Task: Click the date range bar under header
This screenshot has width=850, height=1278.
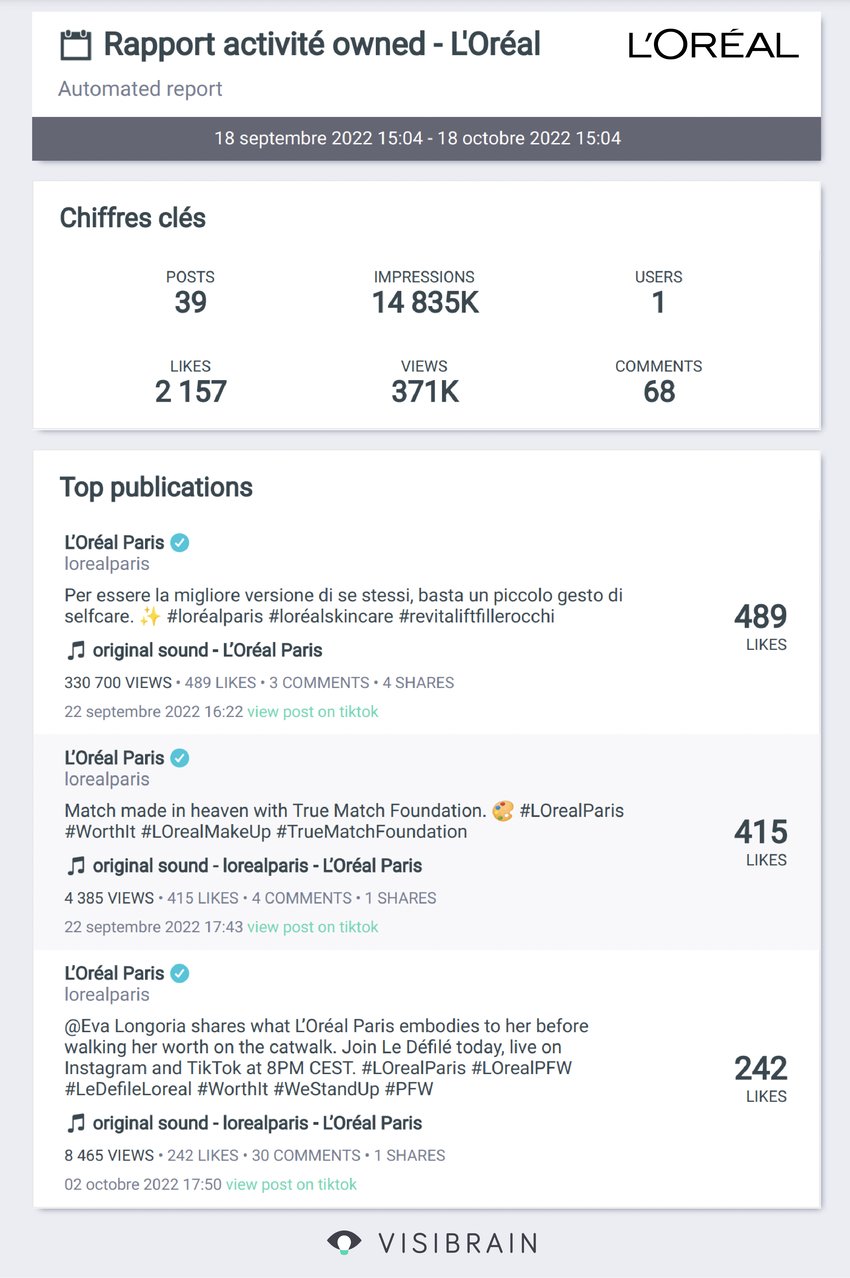Action: 426,138
